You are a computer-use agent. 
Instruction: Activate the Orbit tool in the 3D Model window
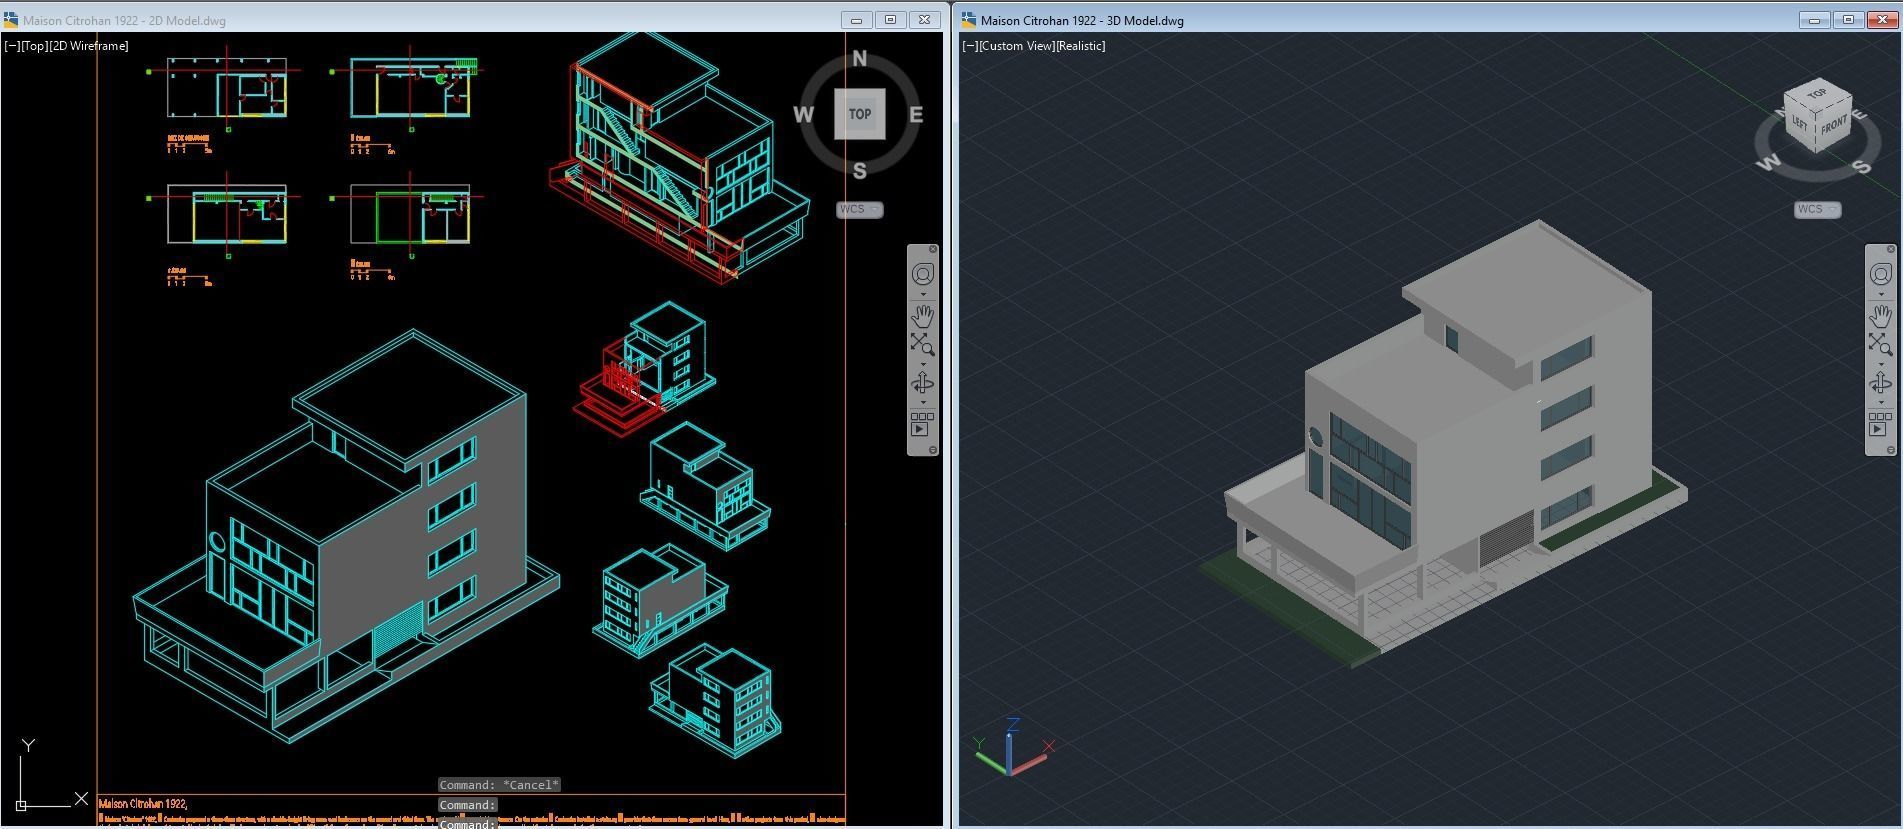(x=1880, y=384)
